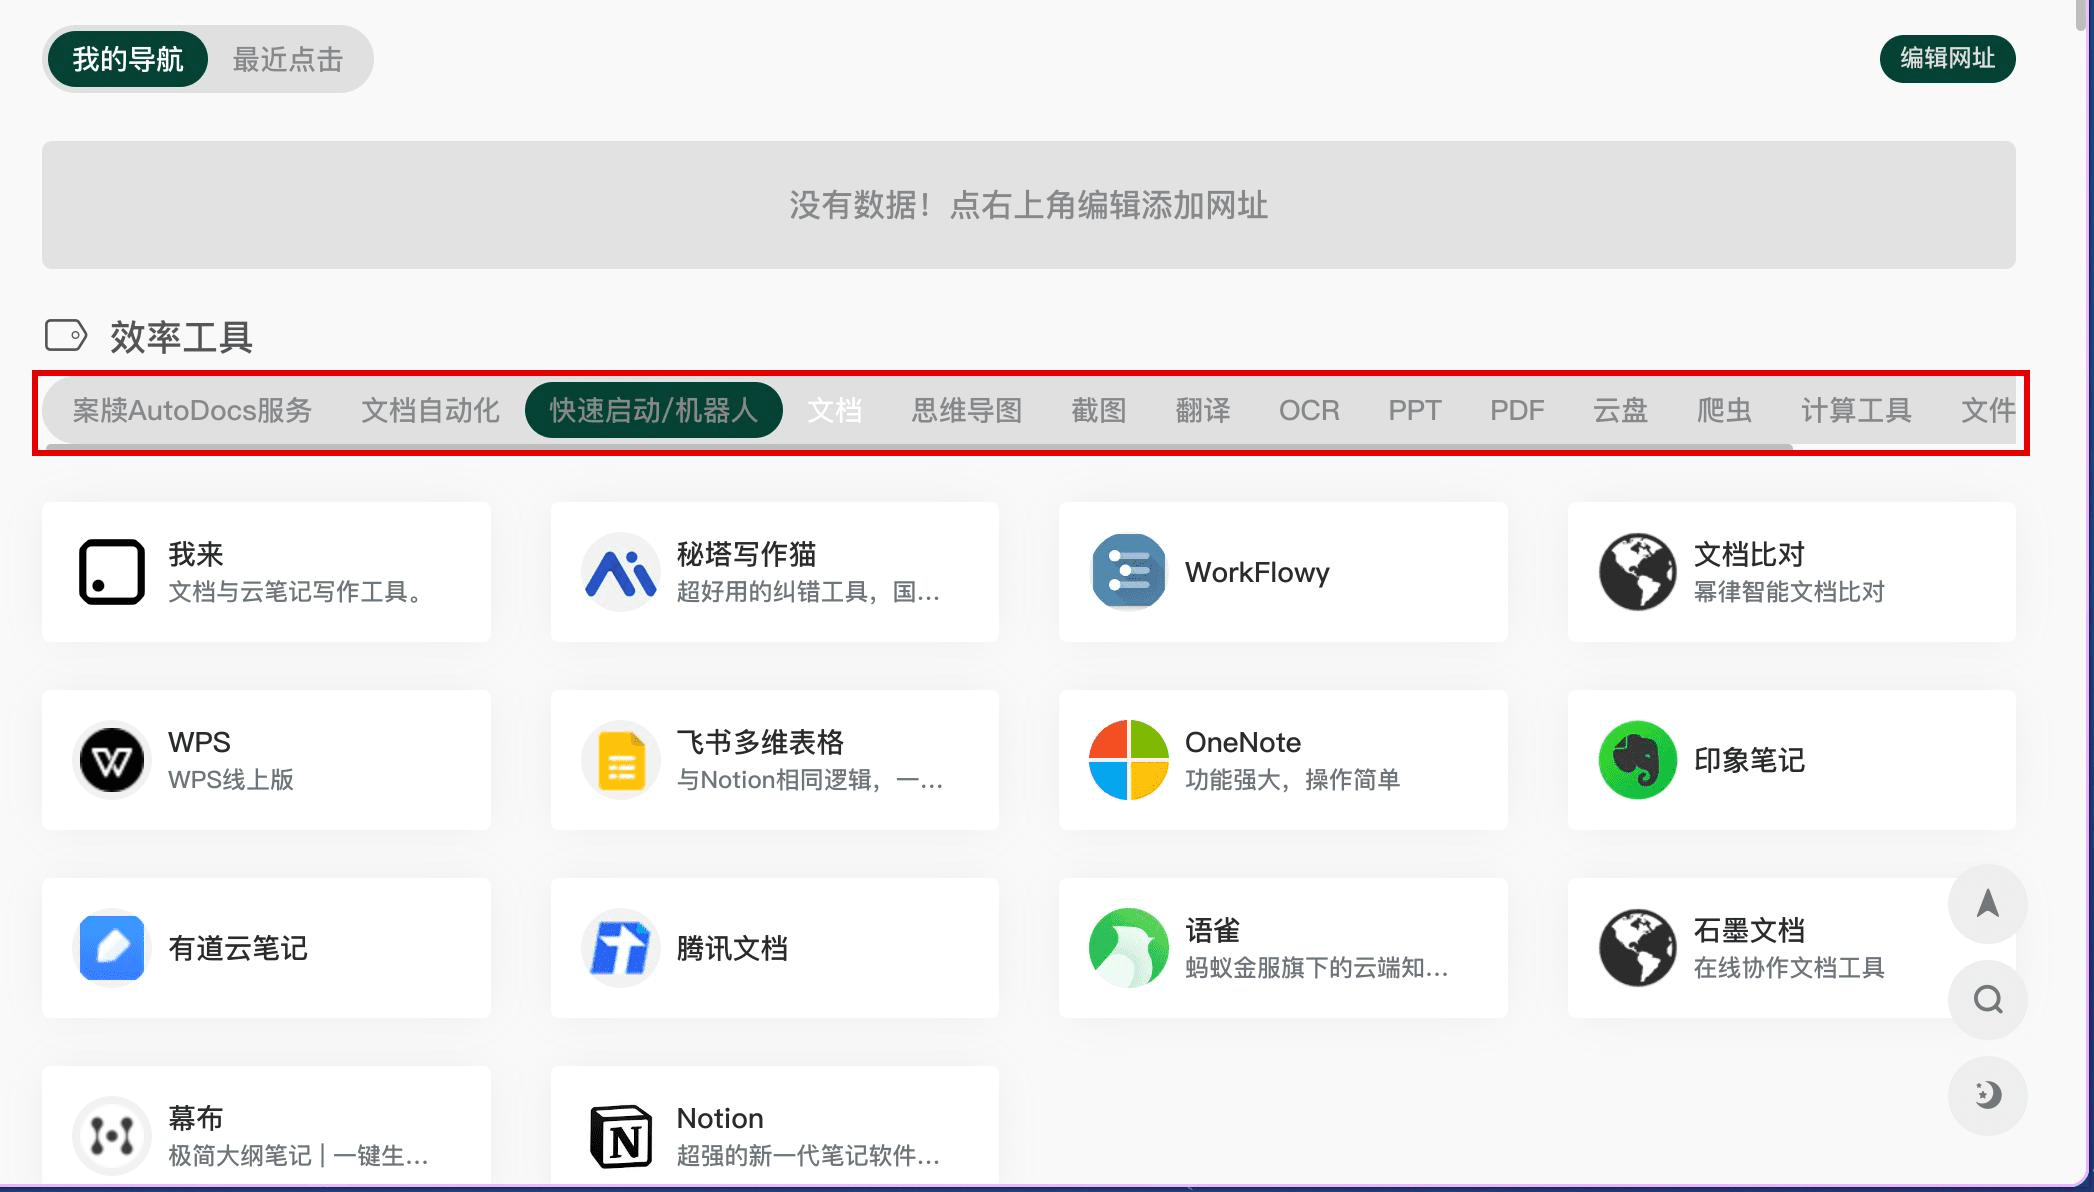Click the 效率工具 tag icon
This screenshot has width=2094, height=1192.
[66, 335]
